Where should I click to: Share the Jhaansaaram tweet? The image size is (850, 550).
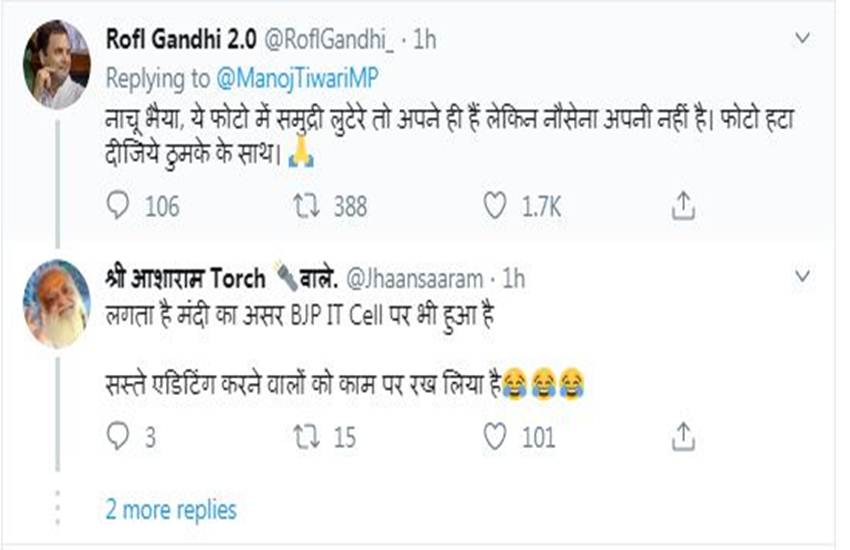[683, 435]
